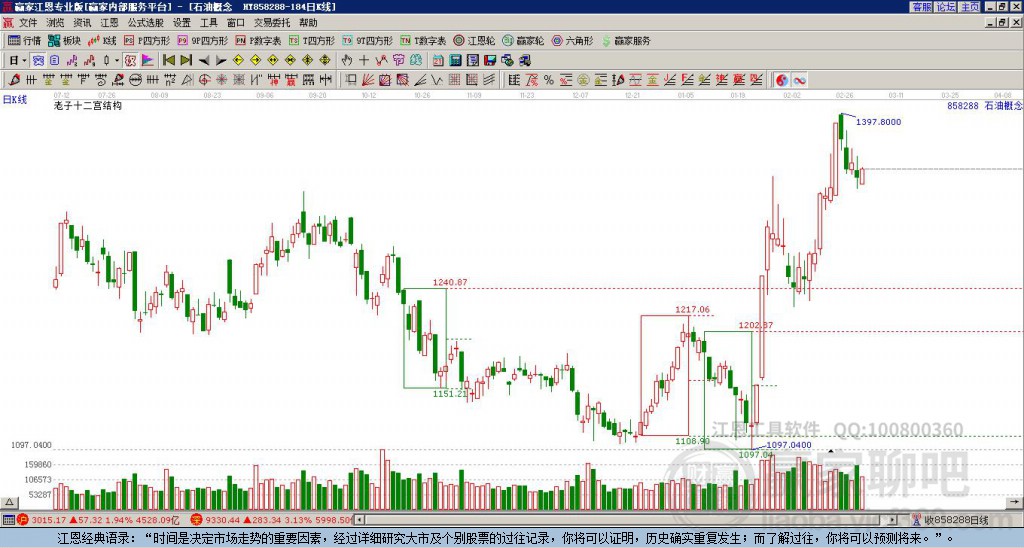Viewport: 1024px width, 548px height.
Task: Click the 858288 石油概念 stock label
Action: [x=985, y=106]
